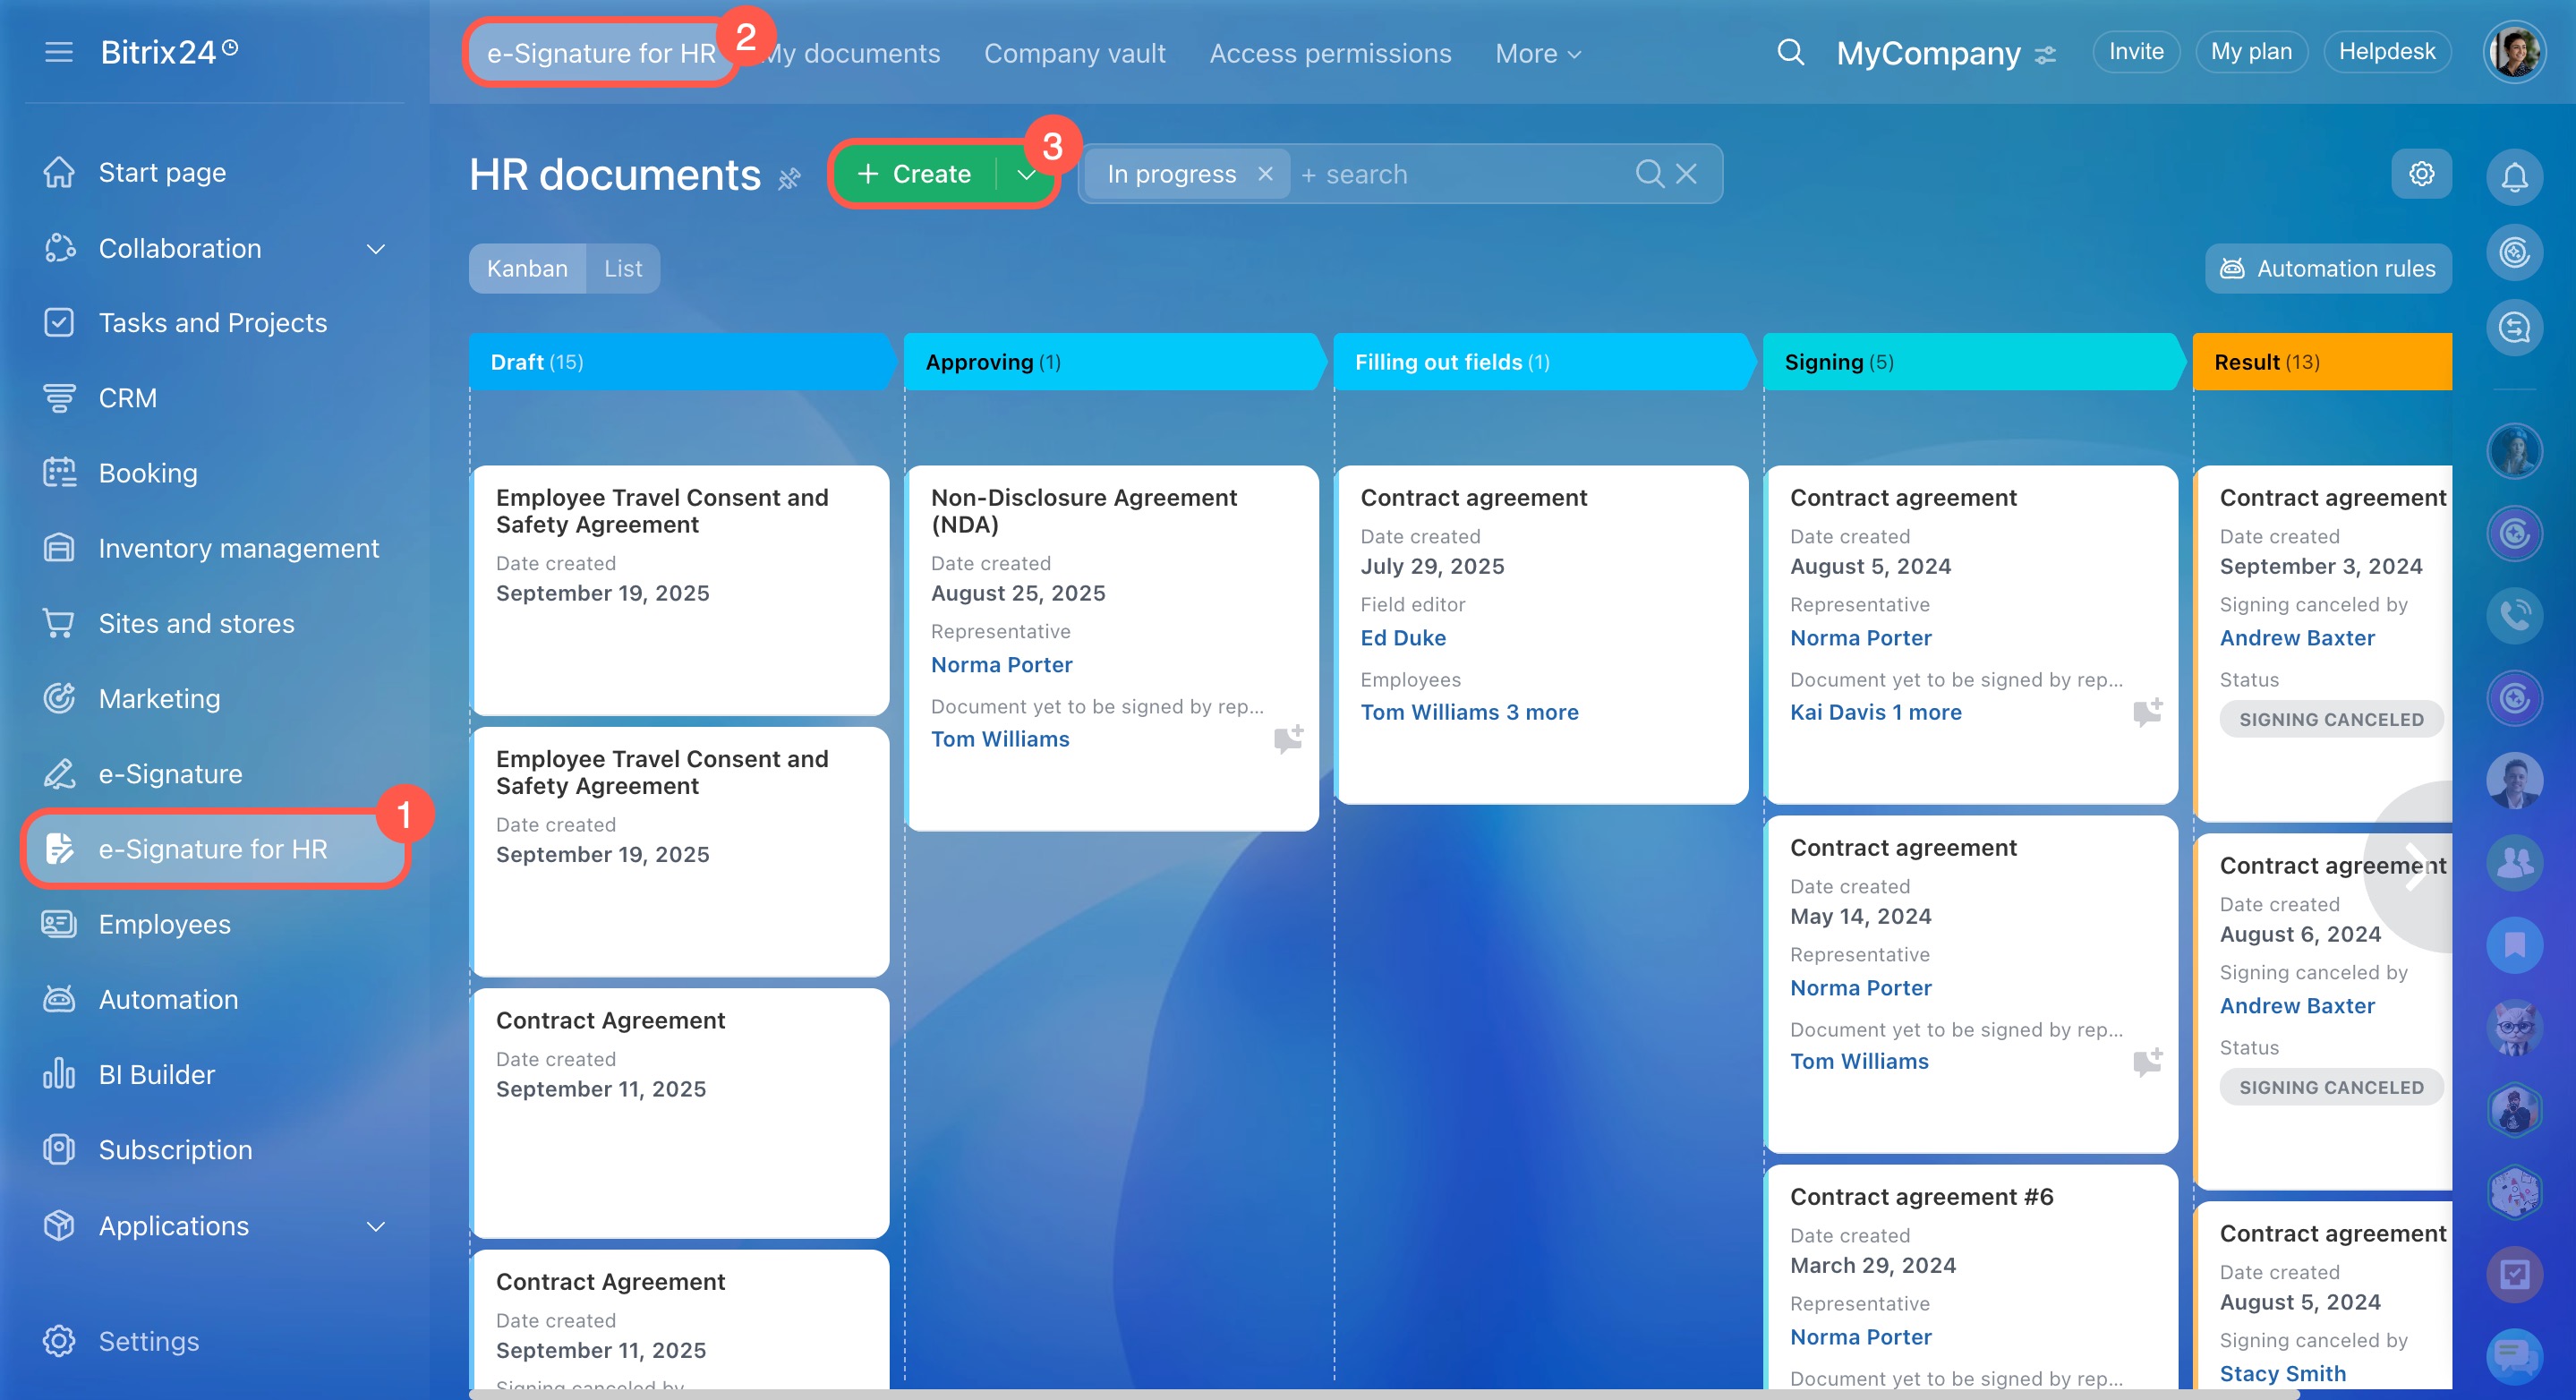Click the pin icon next to HR documents

click(789, 178)
